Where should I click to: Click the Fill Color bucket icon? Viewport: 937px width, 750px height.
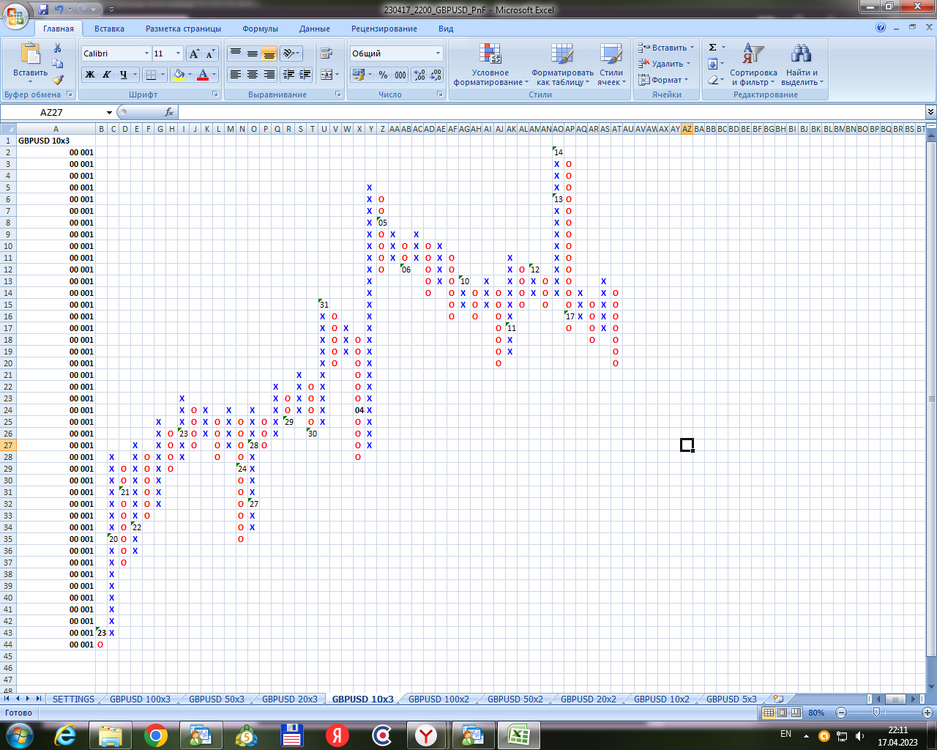[x=178, y=75]
